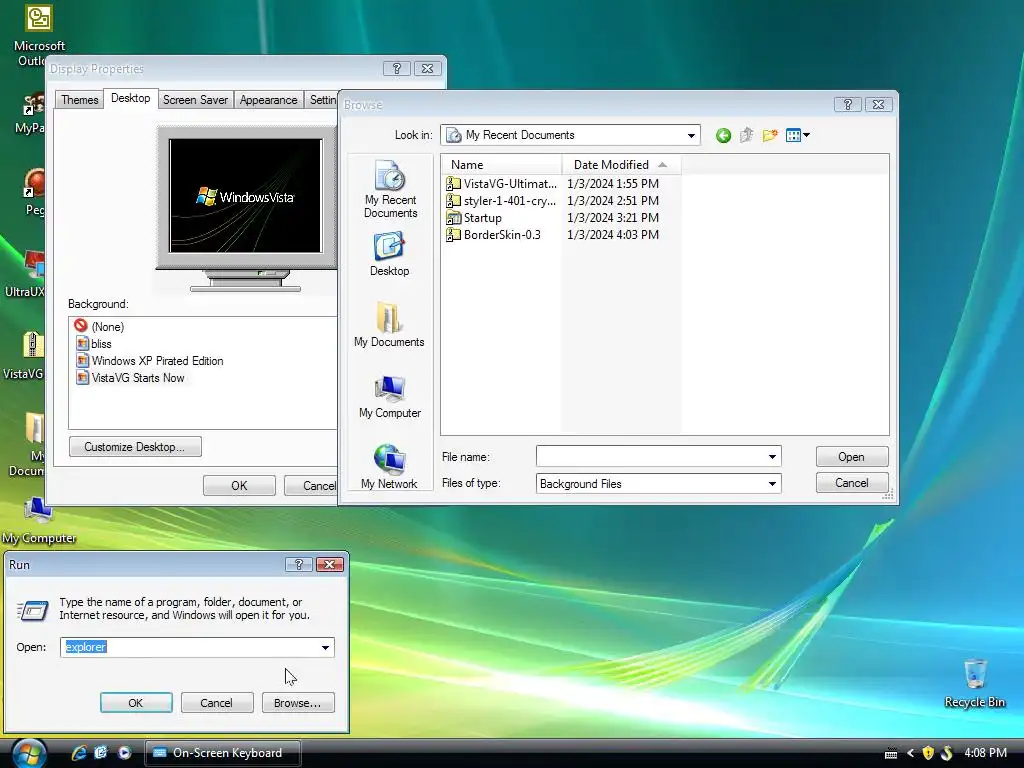Select the Recycle Bin desktop icon
This screenshot has width=1024, height=768.
tap(974, 683)
